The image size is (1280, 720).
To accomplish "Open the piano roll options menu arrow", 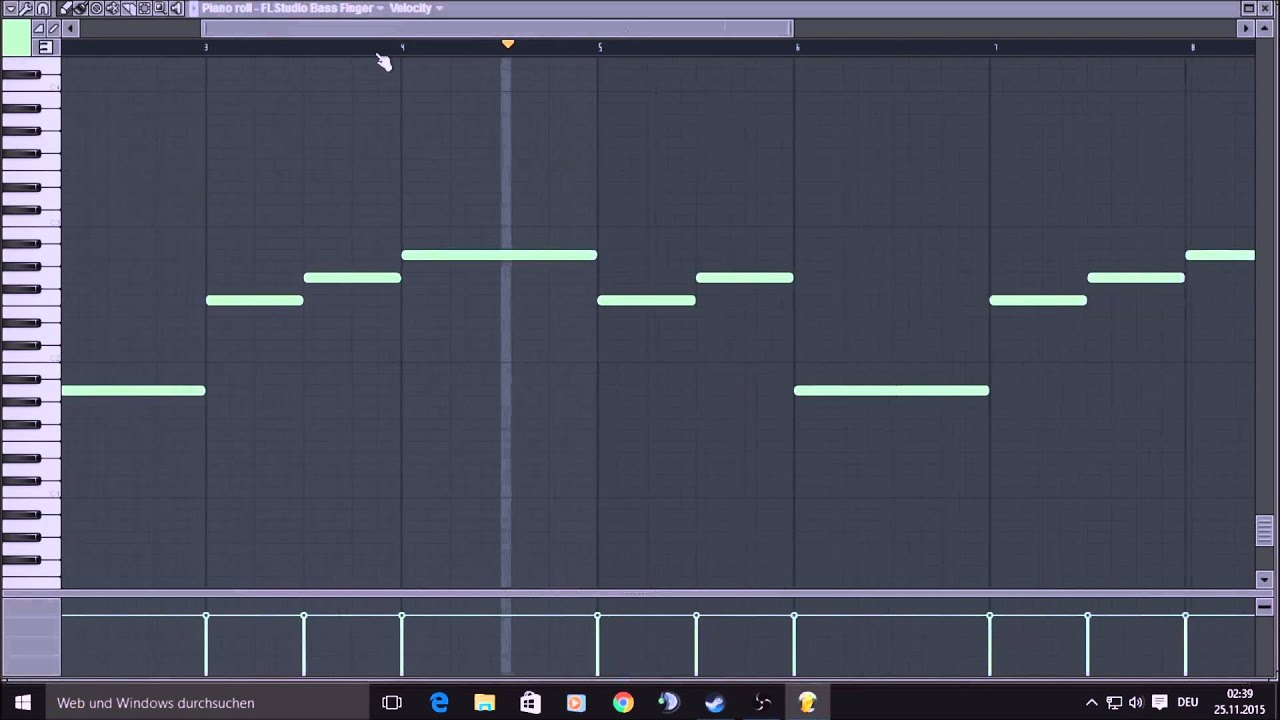I will click(x=11, y=8).
